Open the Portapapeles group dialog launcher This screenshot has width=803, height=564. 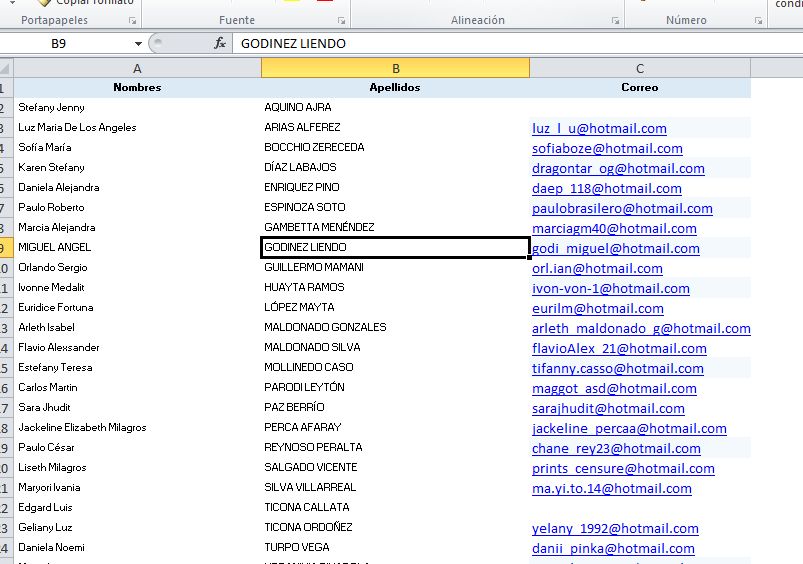click(x=133, y=21)
